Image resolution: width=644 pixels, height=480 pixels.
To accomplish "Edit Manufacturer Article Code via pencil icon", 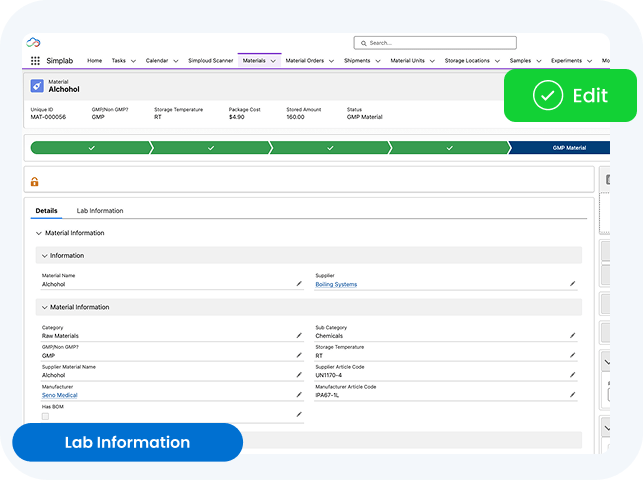I will click(x=573, y=395).
